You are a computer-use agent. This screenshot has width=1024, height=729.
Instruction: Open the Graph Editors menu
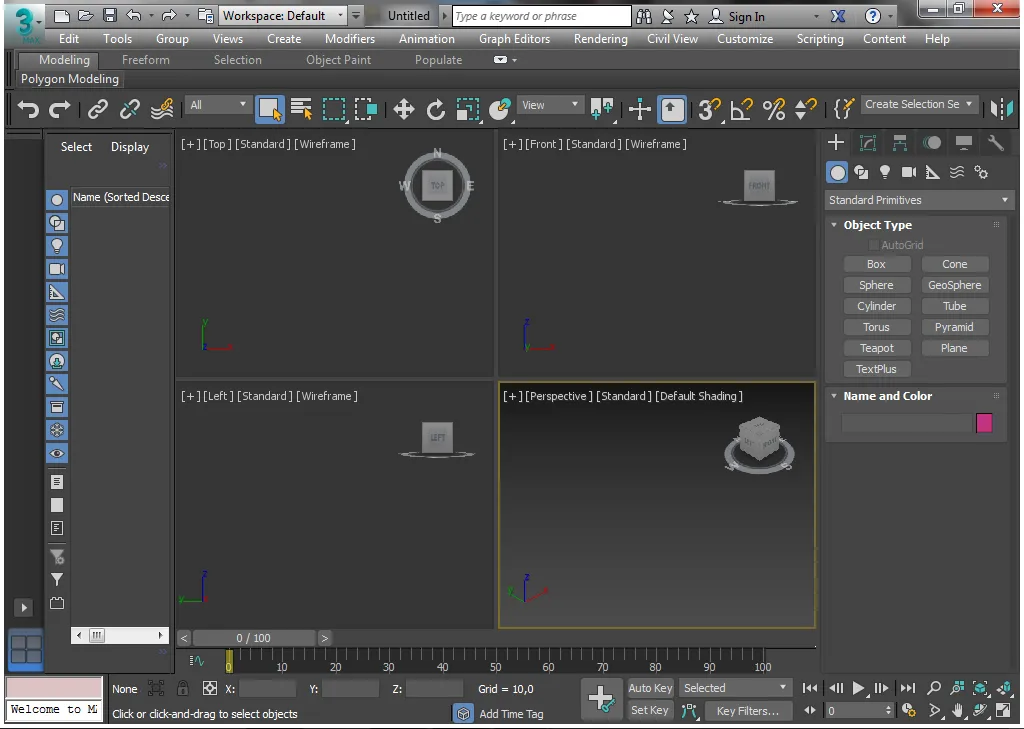515,39
